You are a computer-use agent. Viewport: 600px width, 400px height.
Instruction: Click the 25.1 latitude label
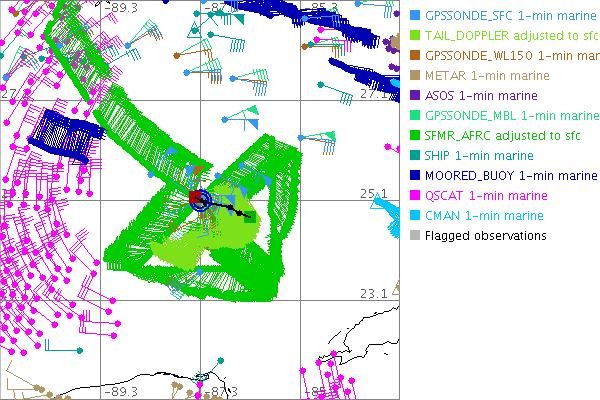[373, 193]
